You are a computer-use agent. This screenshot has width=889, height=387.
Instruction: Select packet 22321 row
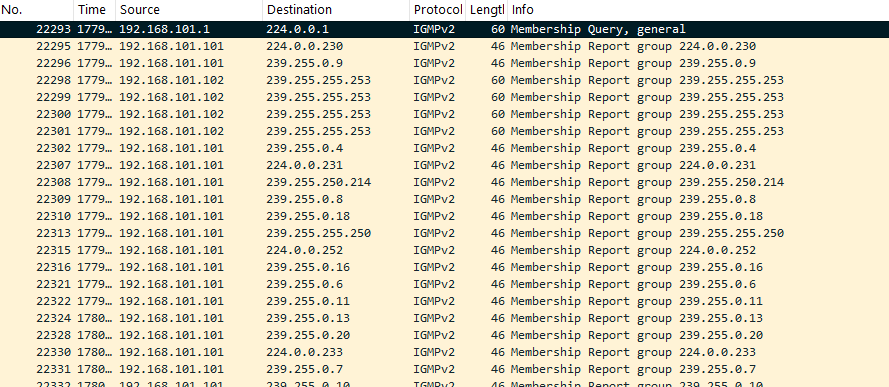point(444,284)
